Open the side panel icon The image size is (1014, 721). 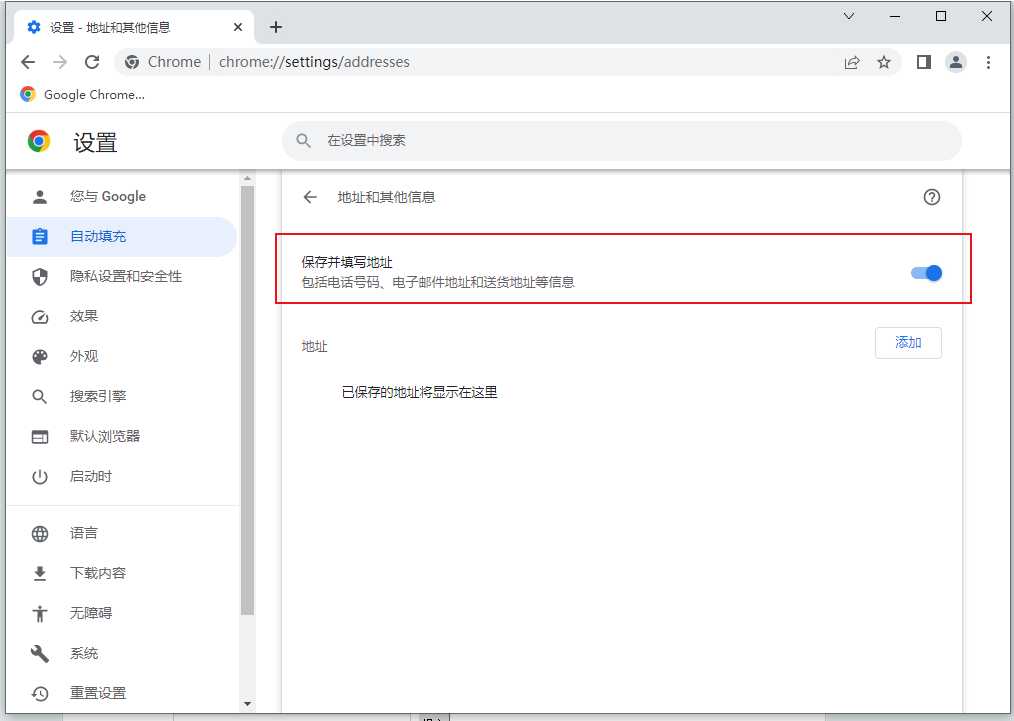[x=923, y=62]
